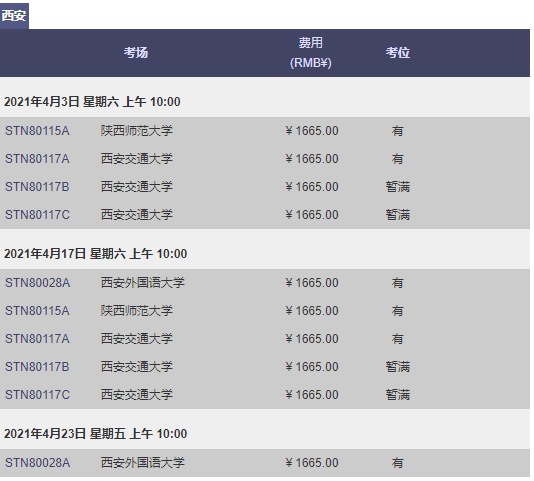Select the 2021年4月23日 星期五 date heading
534x481 pixels.
pyautogui.click(x=95, y=434)
